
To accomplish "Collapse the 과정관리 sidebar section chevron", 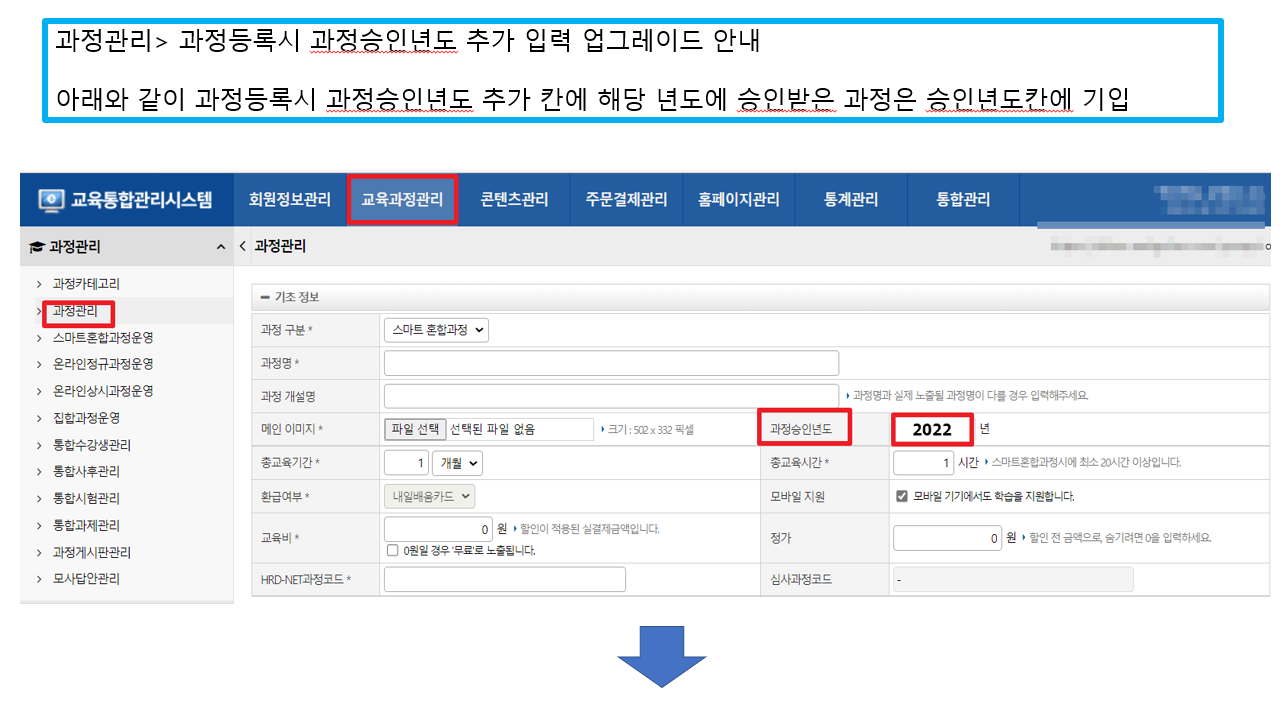I will [220, 247].
